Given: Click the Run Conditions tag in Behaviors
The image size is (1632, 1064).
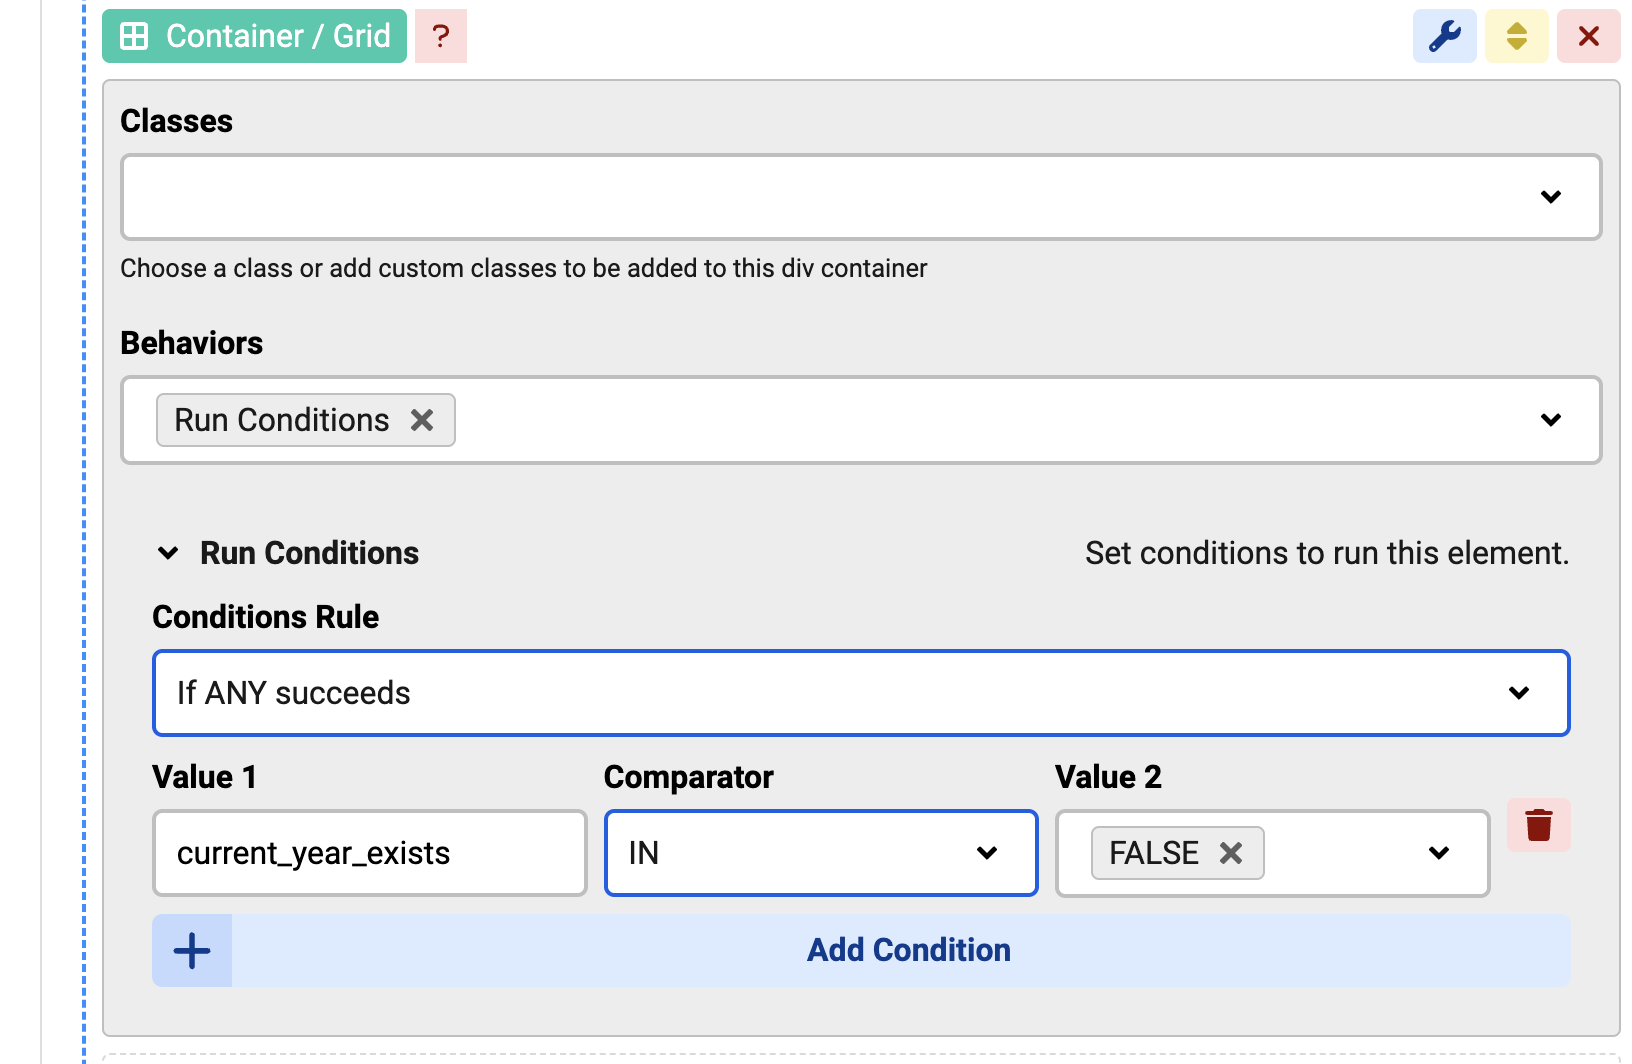Looking at the screenshot, I should pyautogui.click(x=281, y=420).
